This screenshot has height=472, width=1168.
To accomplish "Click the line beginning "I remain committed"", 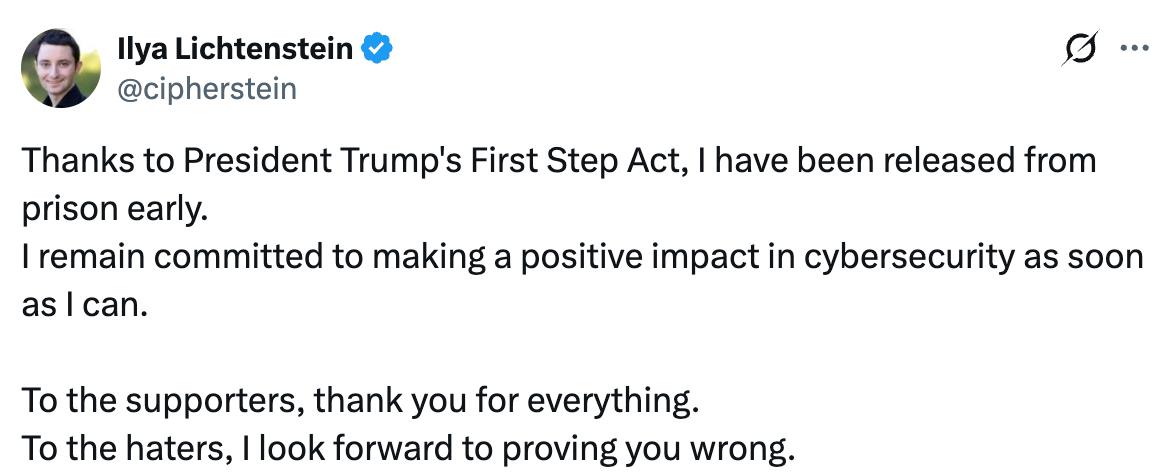I will [x=580, y=258].
